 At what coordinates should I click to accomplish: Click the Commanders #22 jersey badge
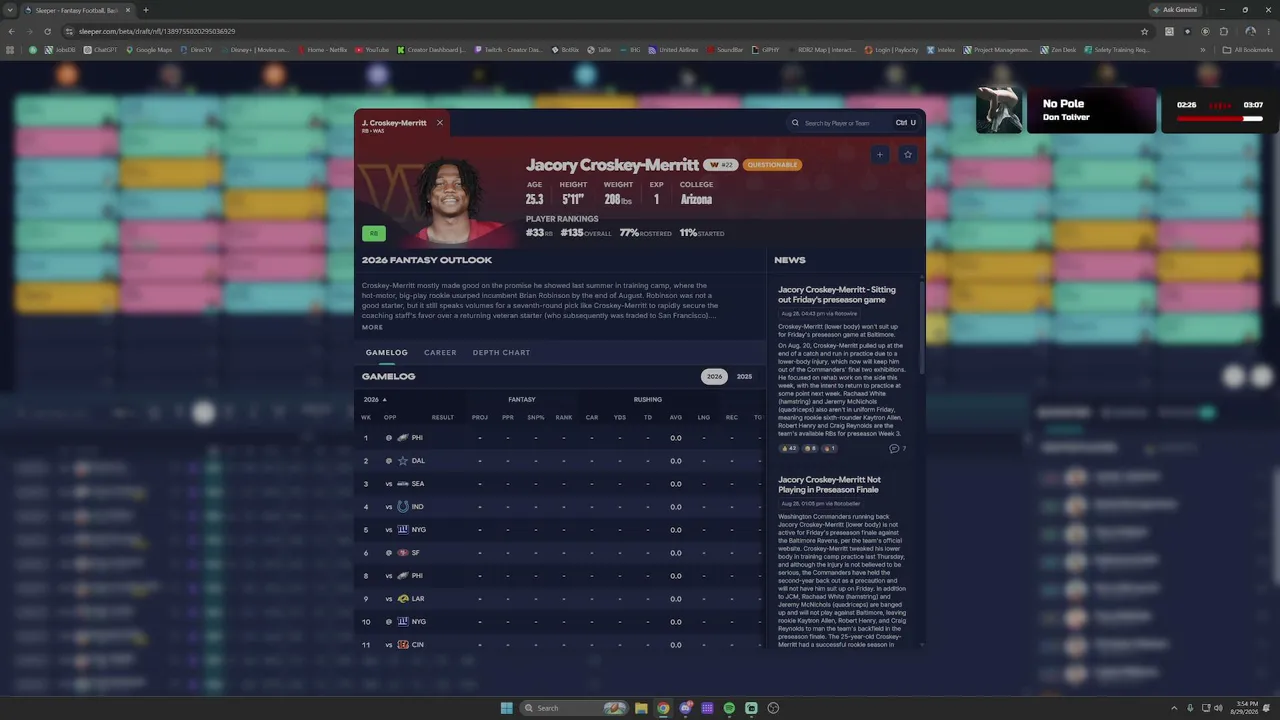[x=721, y=165]
